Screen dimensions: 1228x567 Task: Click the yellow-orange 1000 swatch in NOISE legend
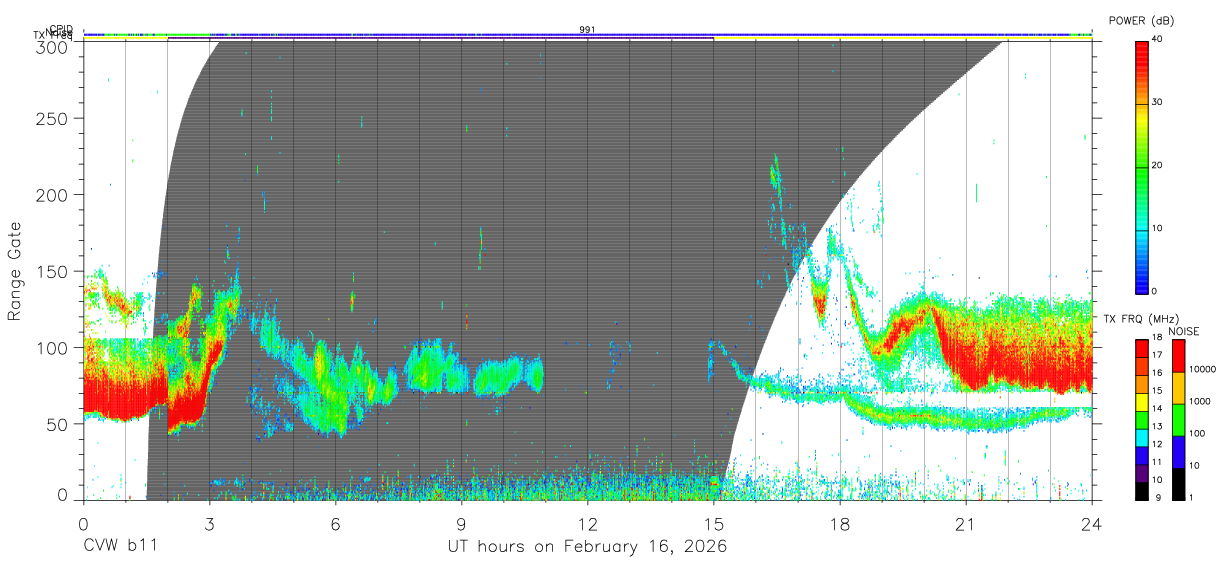(1178, 387)
